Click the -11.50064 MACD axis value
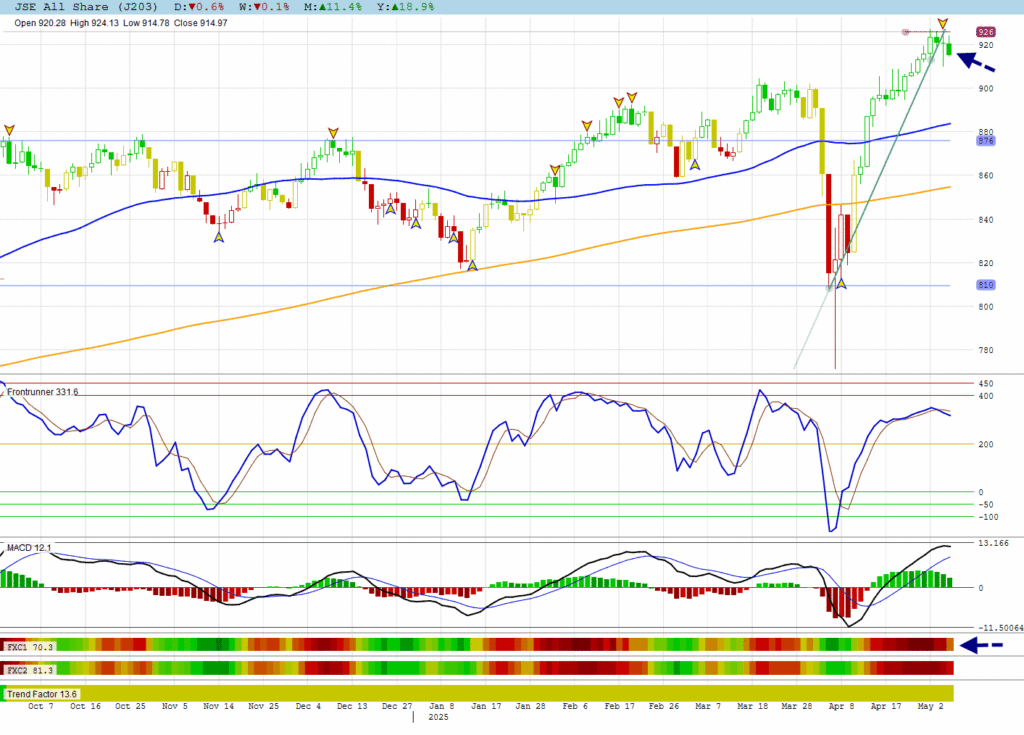The width and height of the screenshot is (1024, 735). coord(1000,628)
